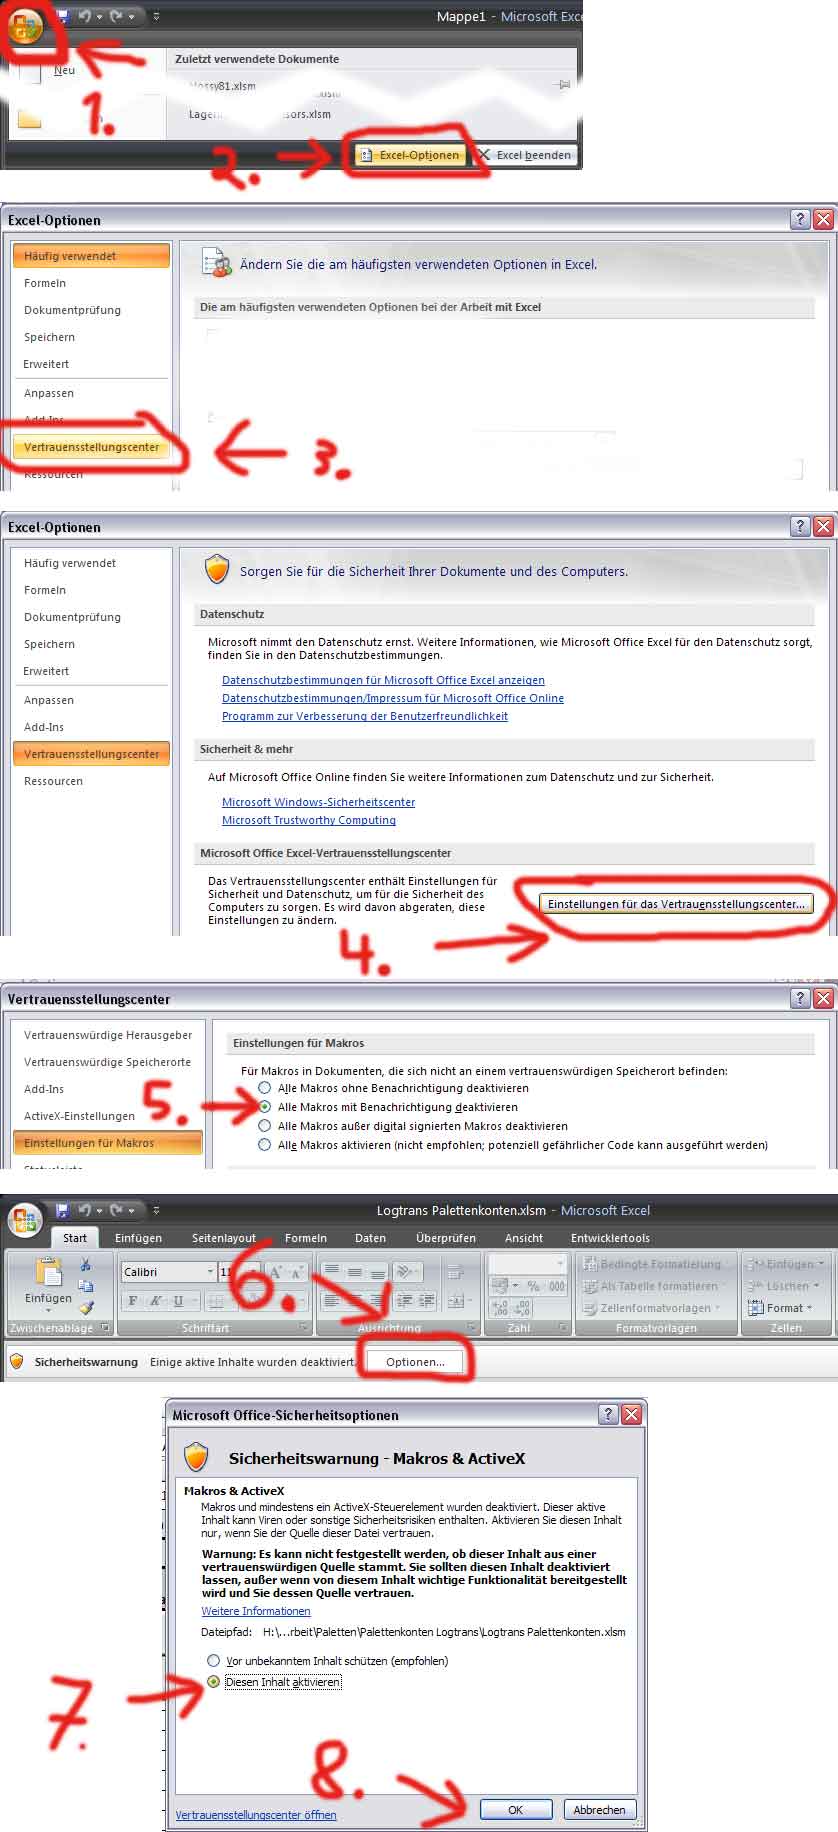Click the Copy icon in Zwischenablage group

pos(86,1286)
